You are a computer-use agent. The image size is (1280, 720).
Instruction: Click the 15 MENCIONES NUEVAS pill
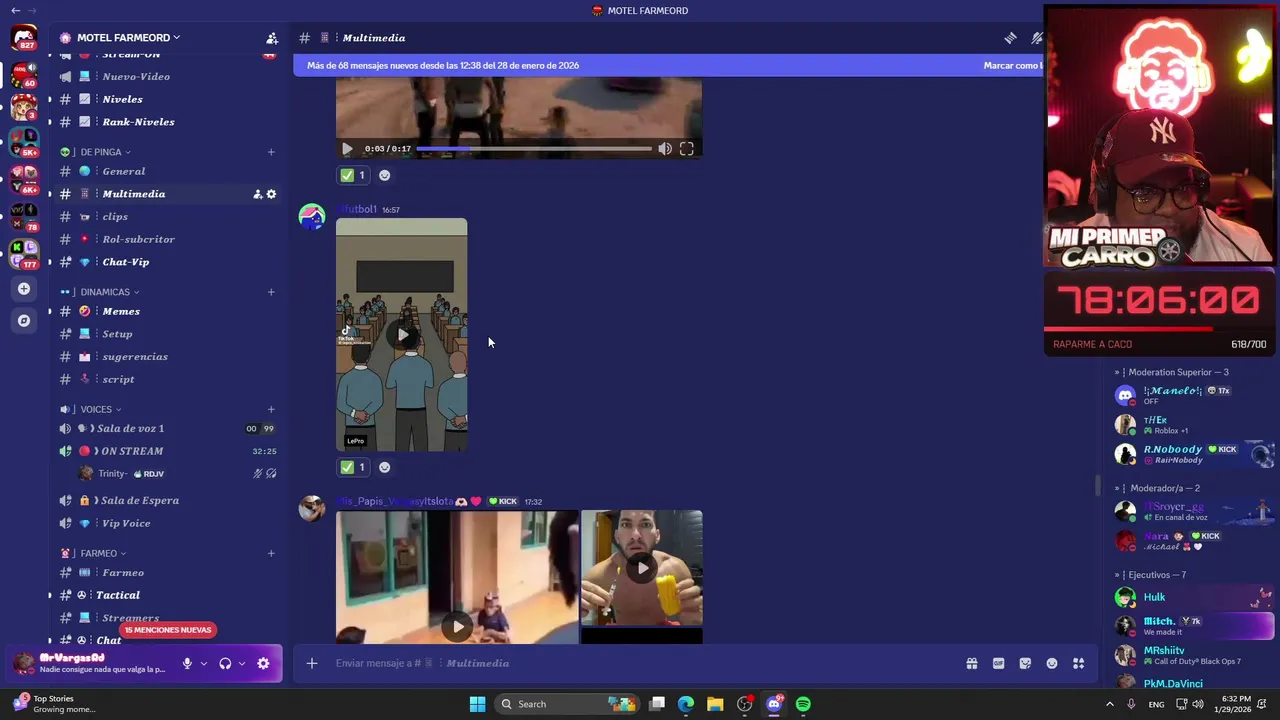[x=168, y=630]
